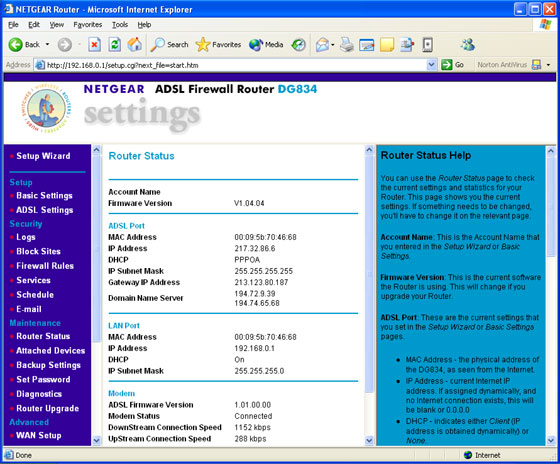Image resolution: width=560 pixels, height=464 pixels.
Task: Click the Edit page icon
Action: 367,45
